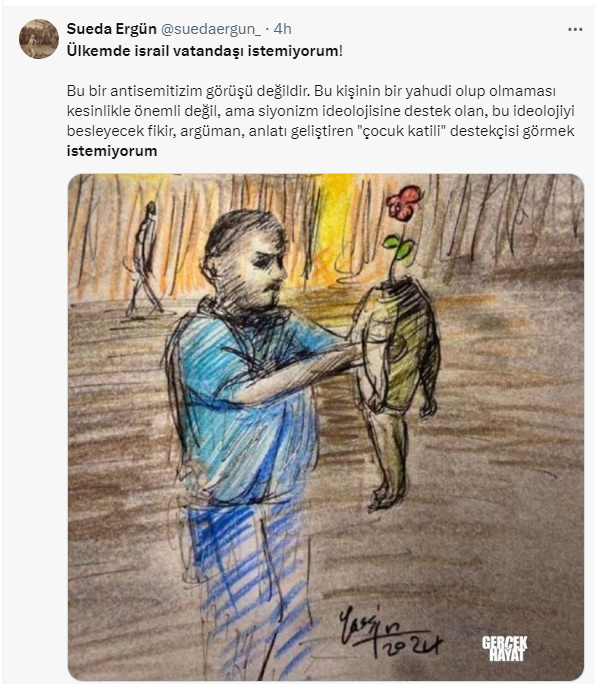
Task: Click the walking figure in the drawing's background
Action: click(x=145, y=260)
